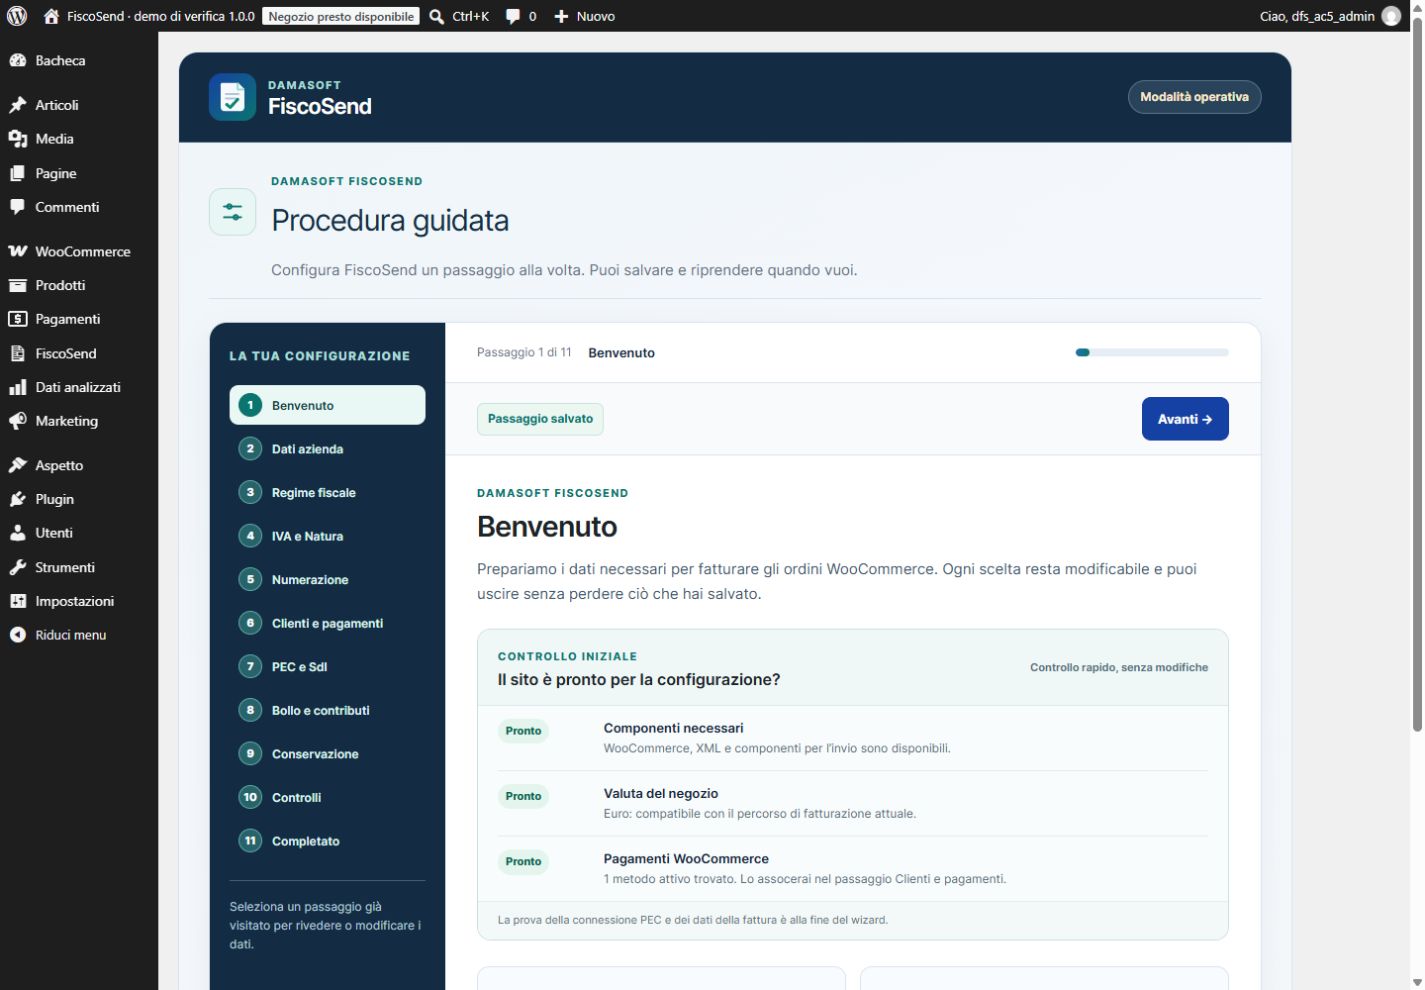Viewport: 1425px width, 990px height.
Task: Click the plus icon next to Nuovo
Action: coord(561,16)
